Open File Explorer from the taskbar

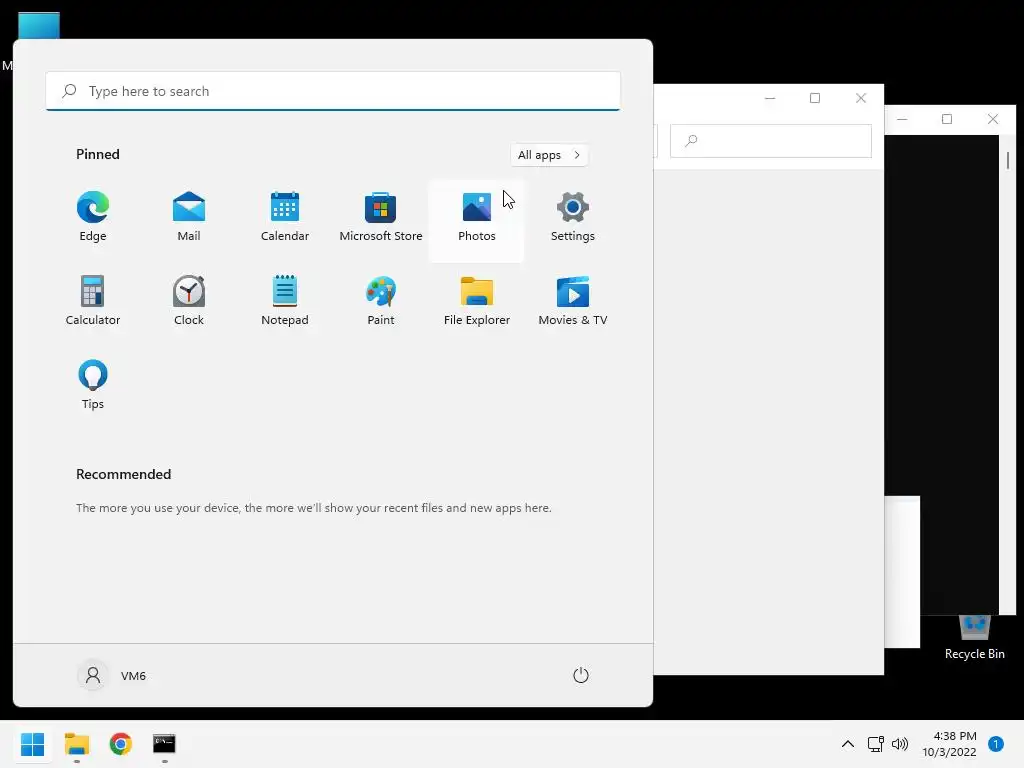point(76,744)
